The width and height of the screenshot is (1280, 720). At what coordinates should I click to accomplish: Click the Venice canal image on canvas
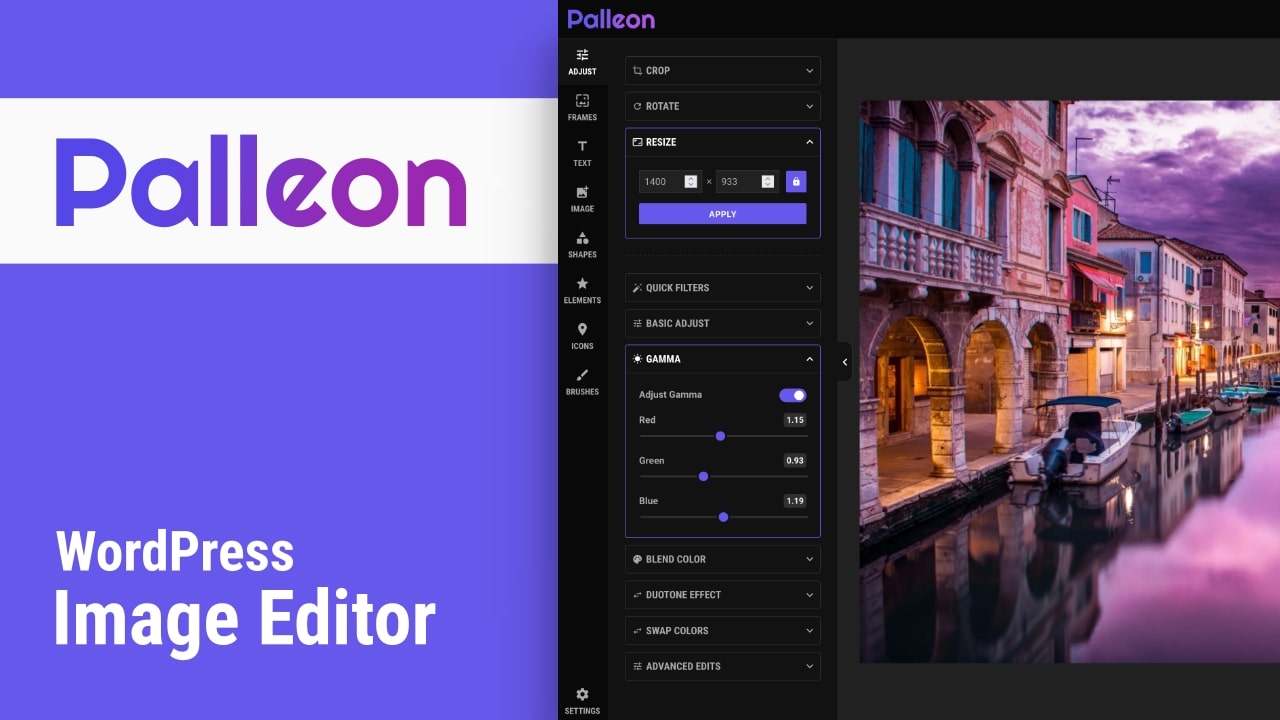click(x=1069, y=381)
